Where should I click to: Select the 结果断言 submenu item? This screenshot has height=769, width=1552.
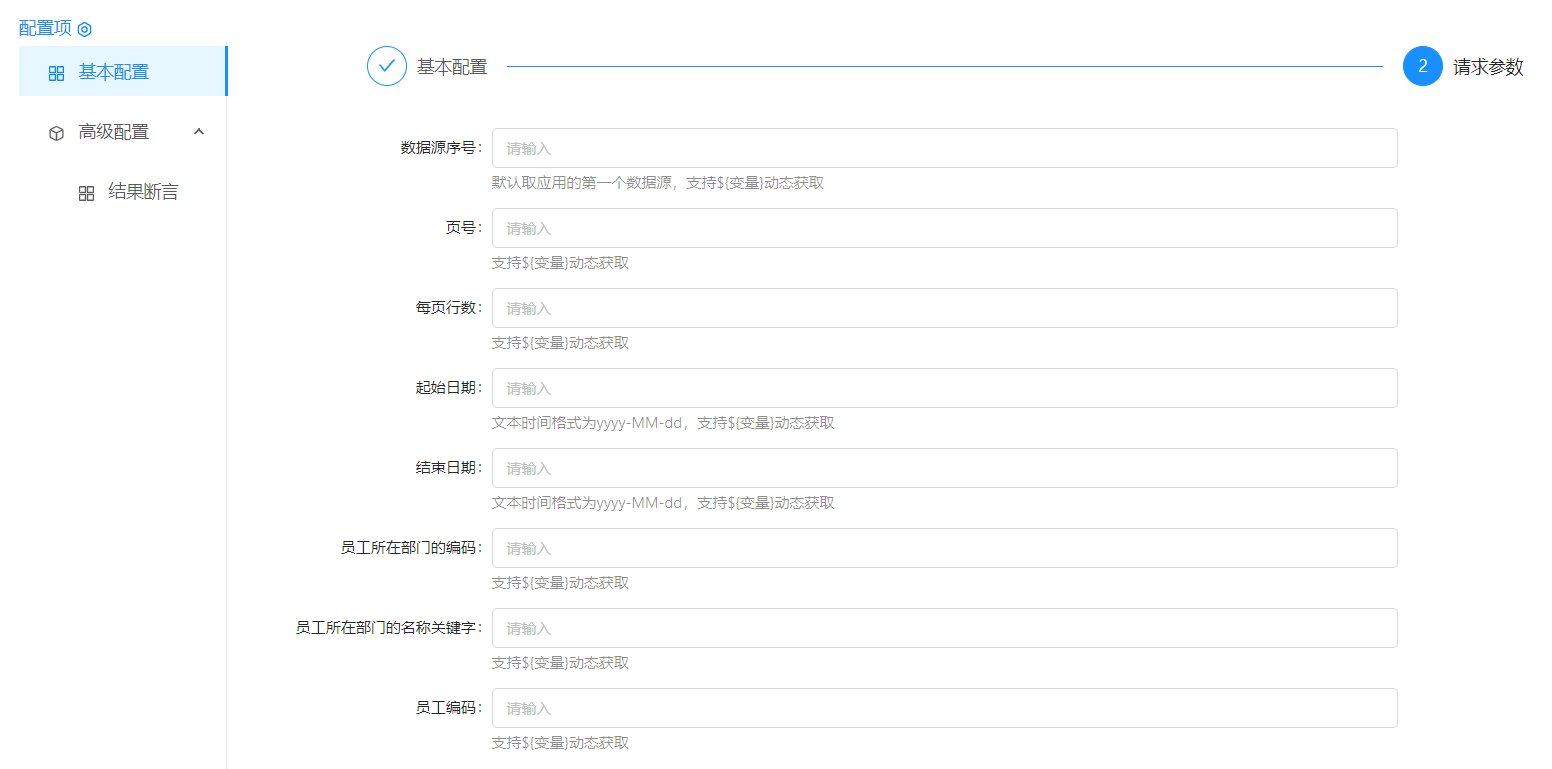click(143, 192)
